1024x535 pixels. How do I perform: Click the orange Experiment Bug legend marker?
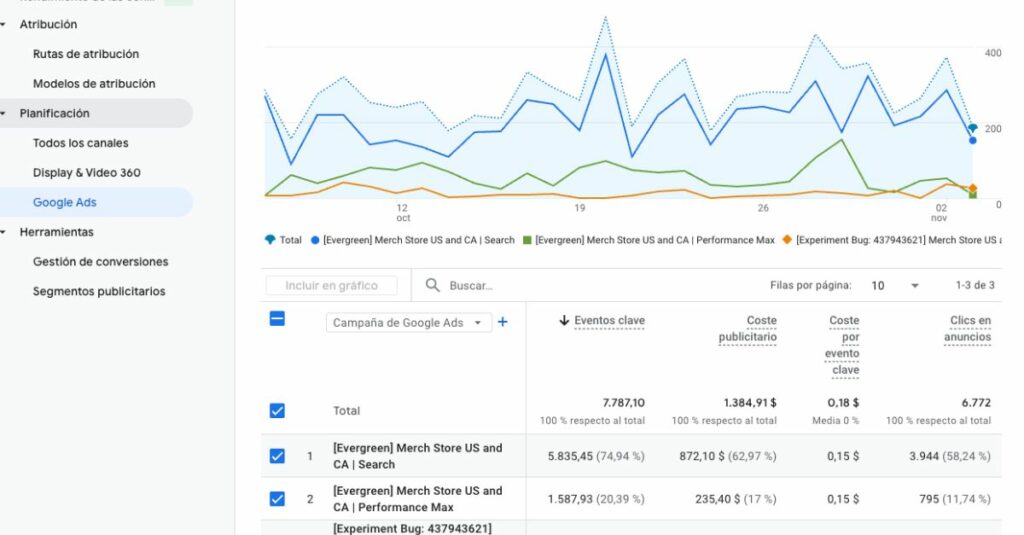tap(787, 240)
